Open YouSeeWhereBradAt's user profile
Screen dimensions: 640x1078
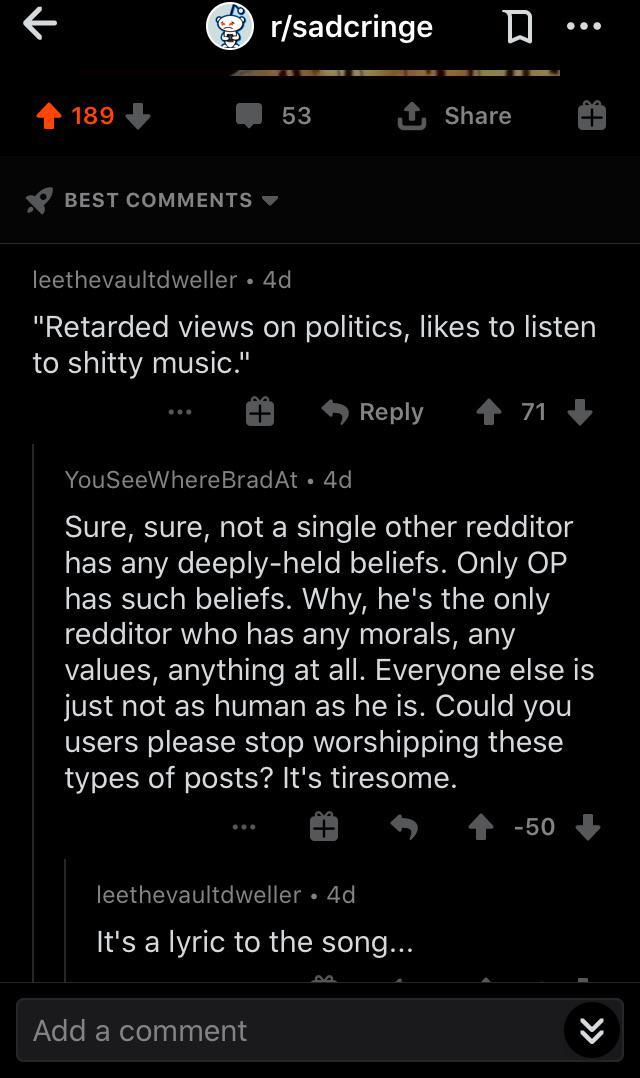click(181, 480)
